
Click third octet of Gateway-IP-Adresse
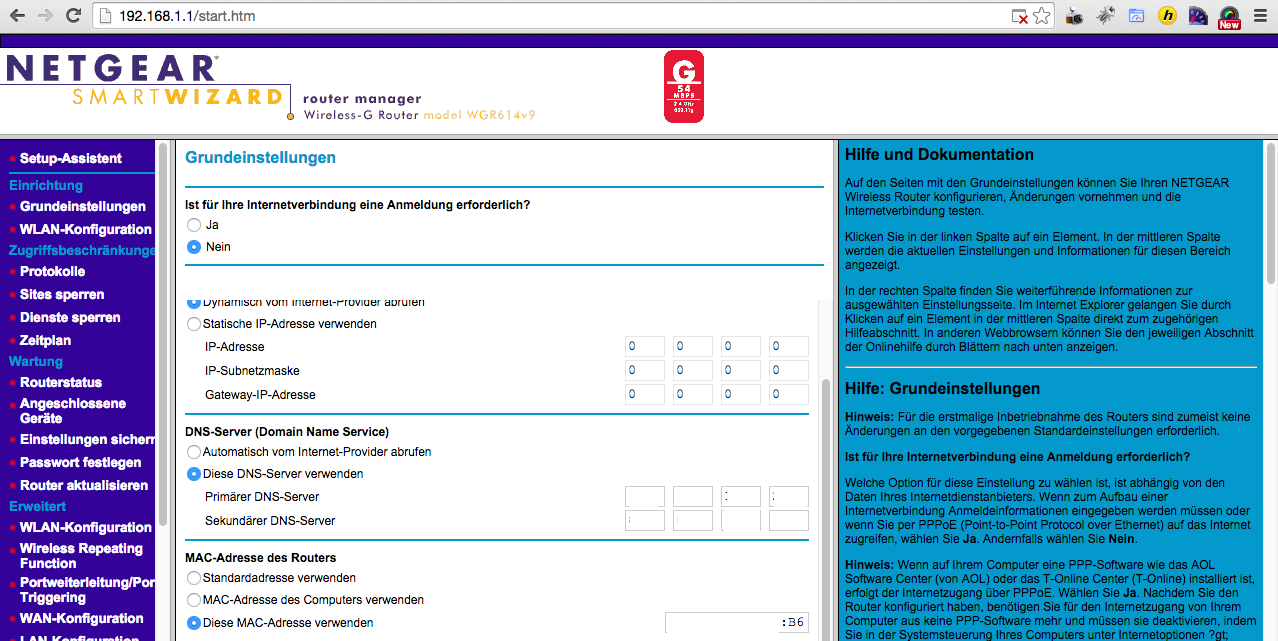point(741,395)
